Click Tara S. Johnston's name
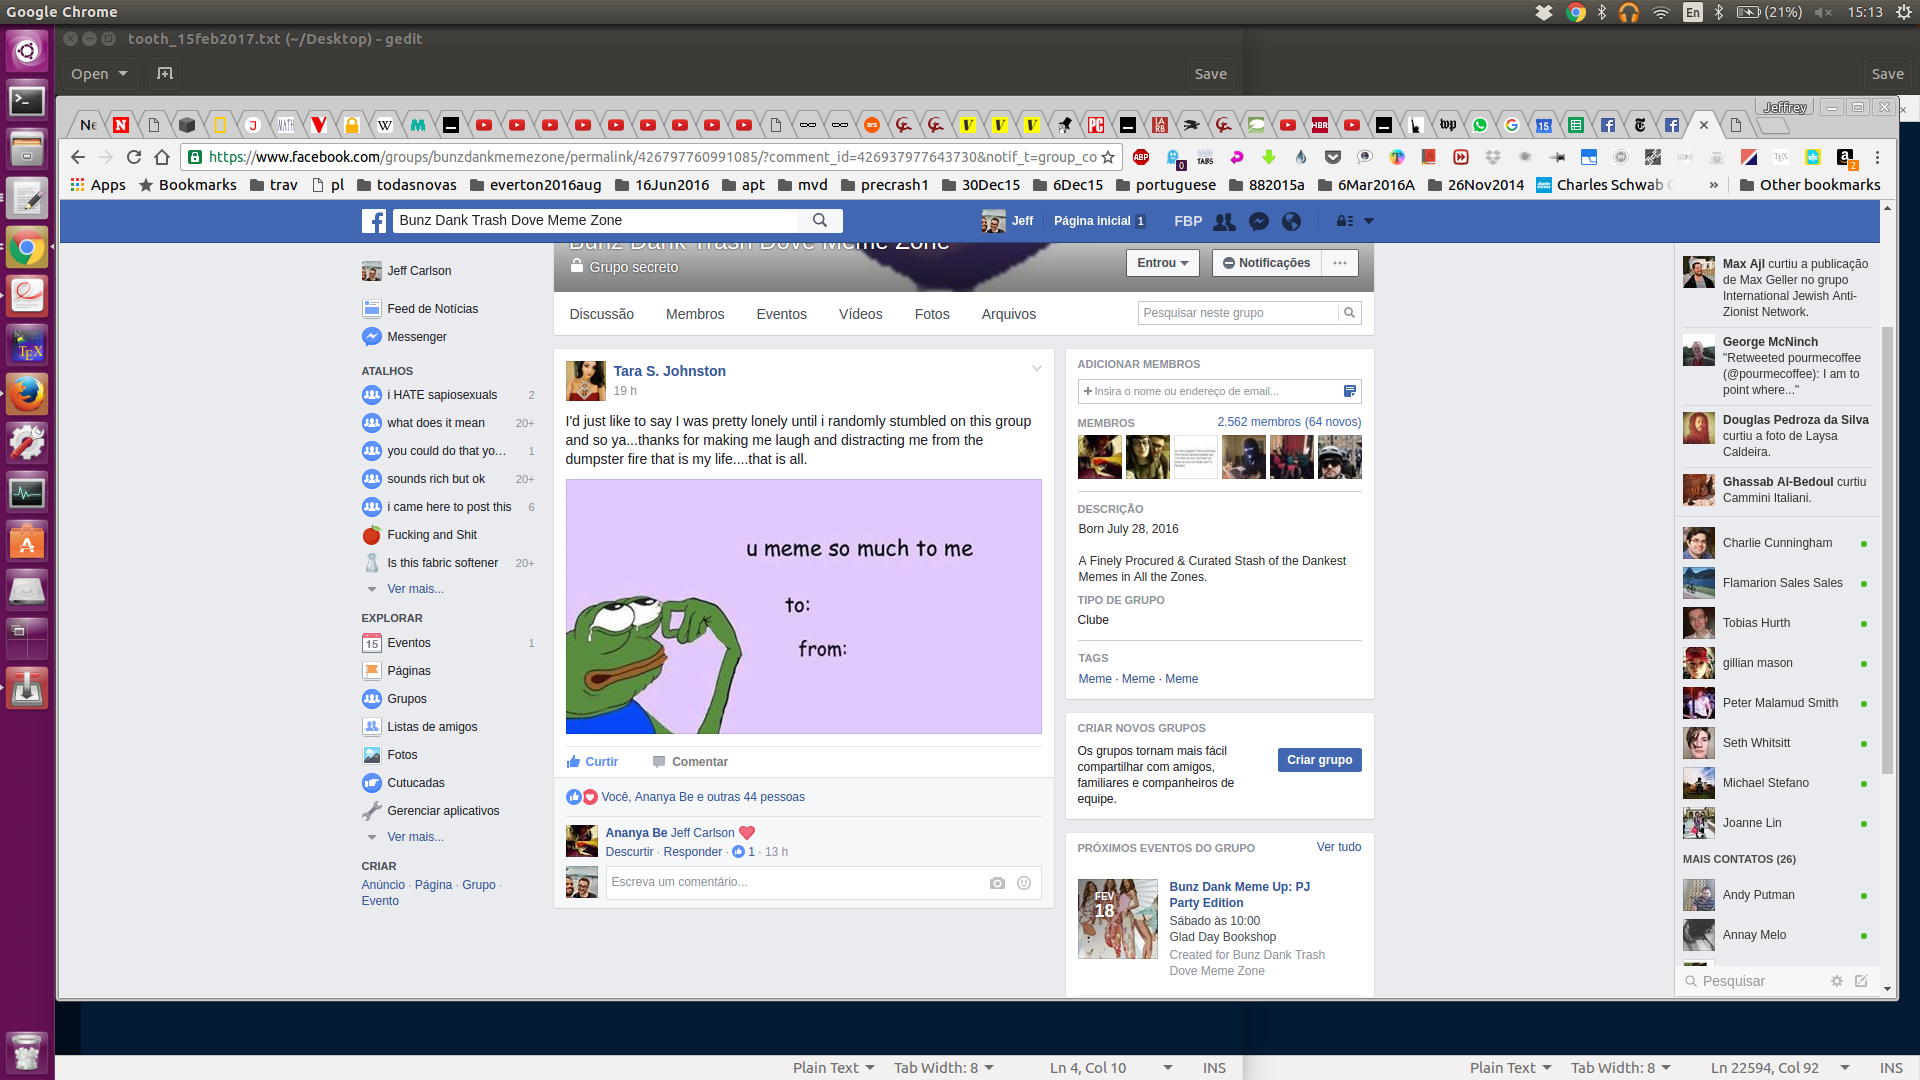The height and width of the screenshot is (1080, 1920). click(670, 371)
